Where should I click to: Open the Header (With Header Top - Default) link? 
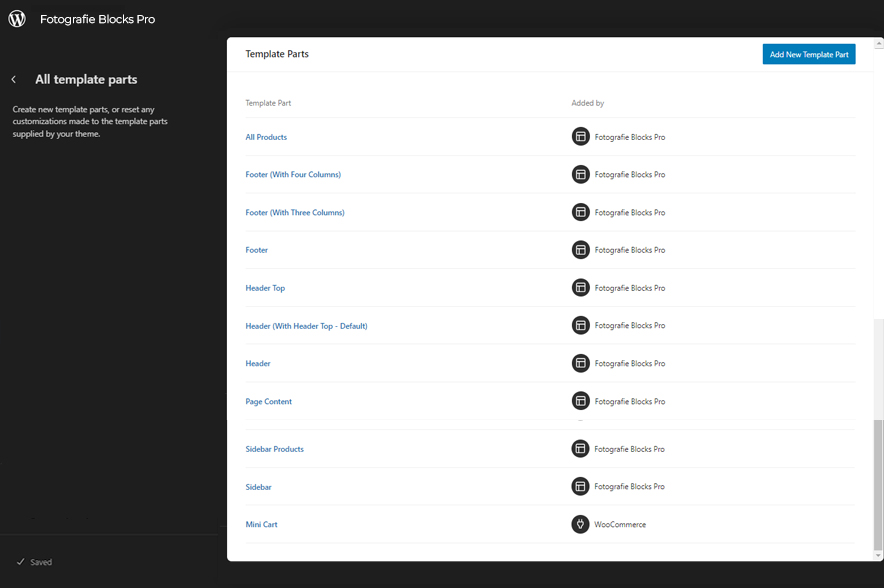point(306,326)
